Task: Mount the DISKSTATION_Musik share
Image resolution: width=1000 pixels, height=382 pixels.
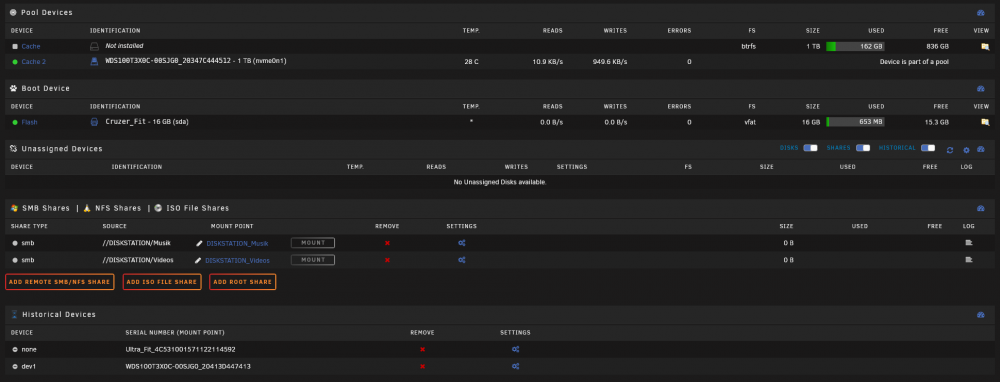Action: click(x=312, y=242)
